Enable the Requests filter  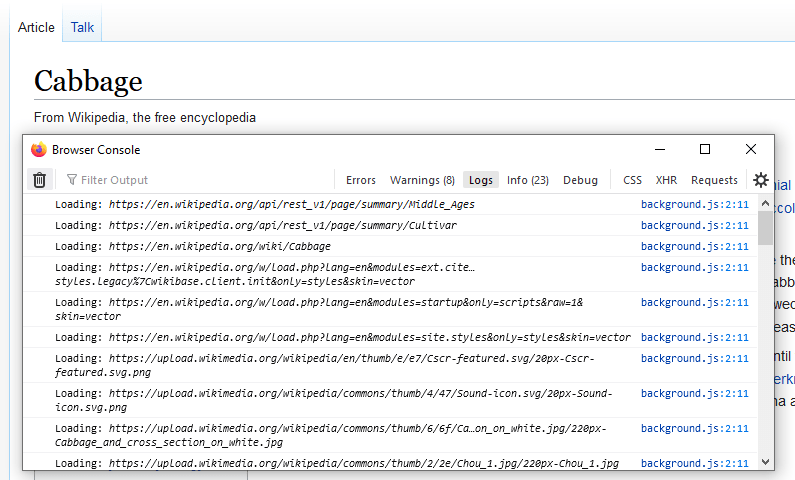click(x=714, y=180)
